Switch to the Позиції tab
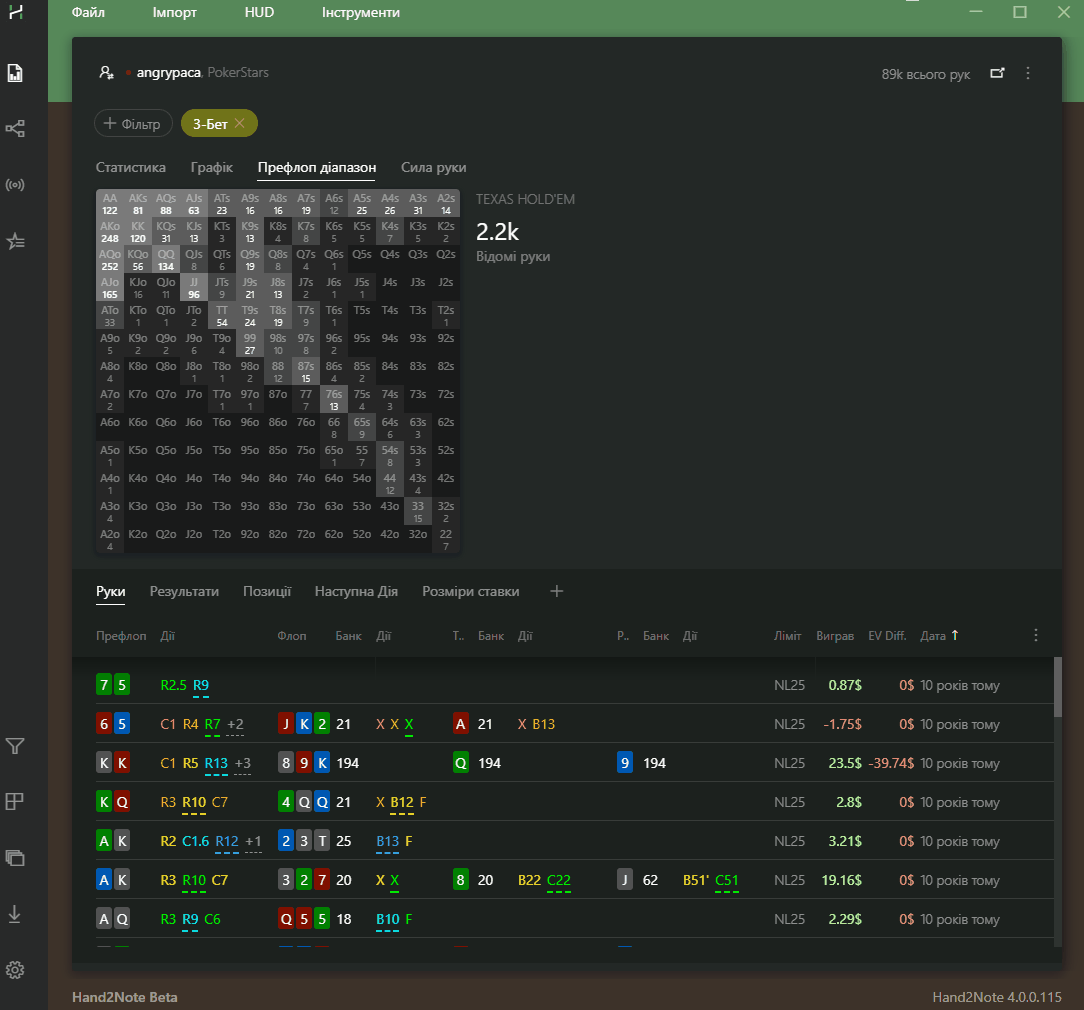 coord(267,591)
